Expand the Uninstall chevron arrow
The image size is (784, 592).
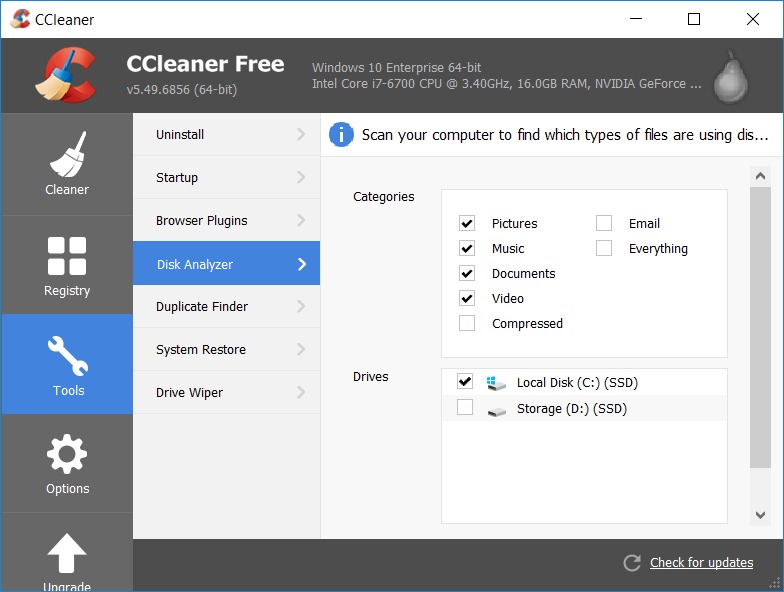point(301,135)
